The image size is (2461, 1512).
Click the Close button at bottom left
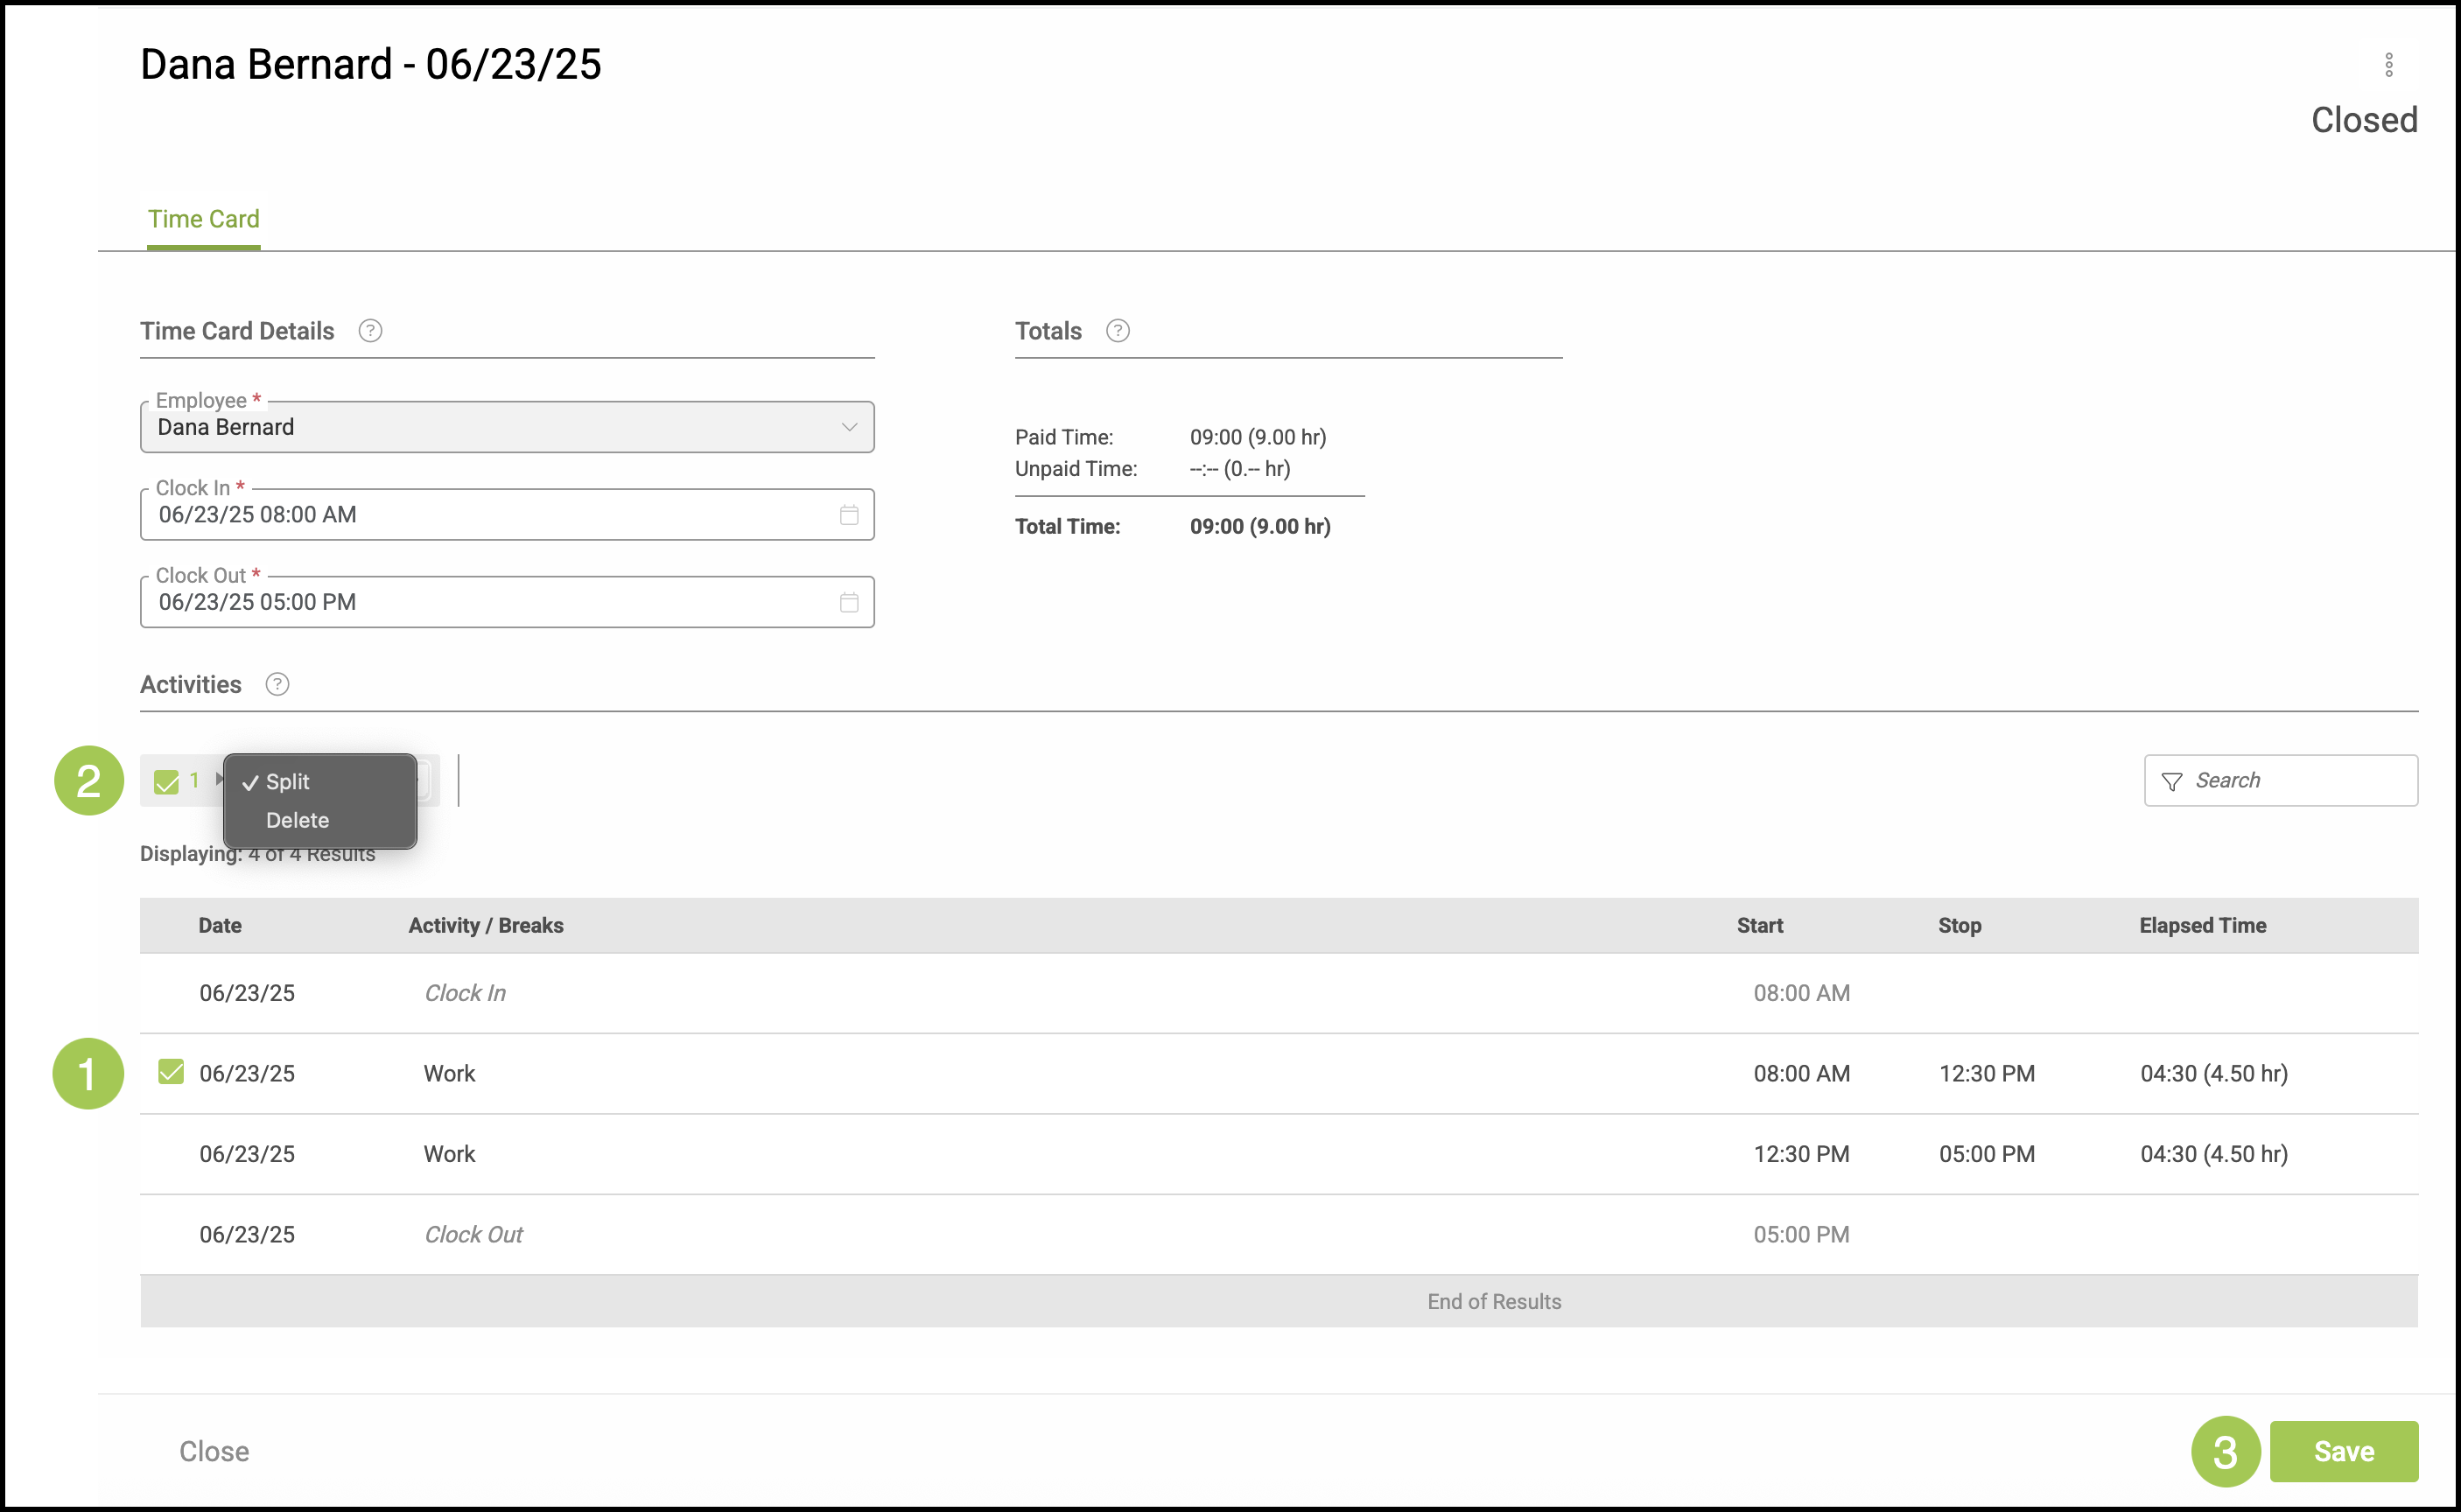(x=214, y=1451)
